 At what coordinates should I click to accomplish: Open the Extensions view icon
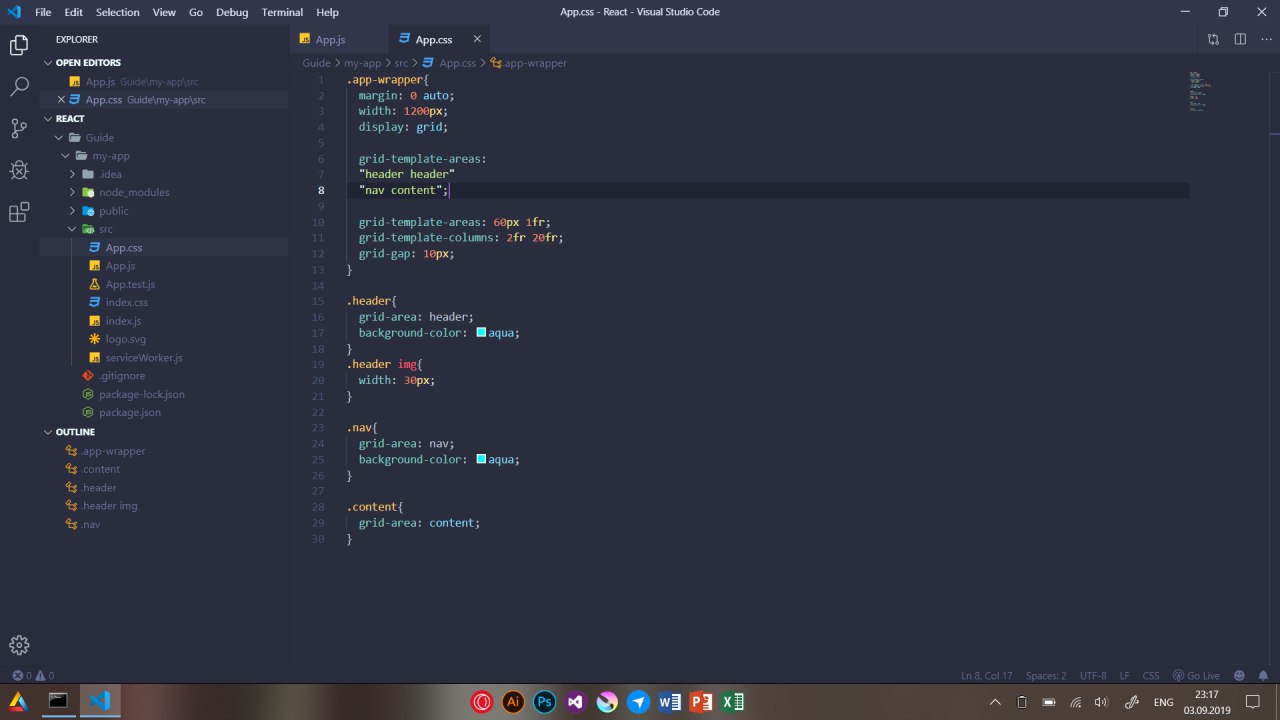19,212
